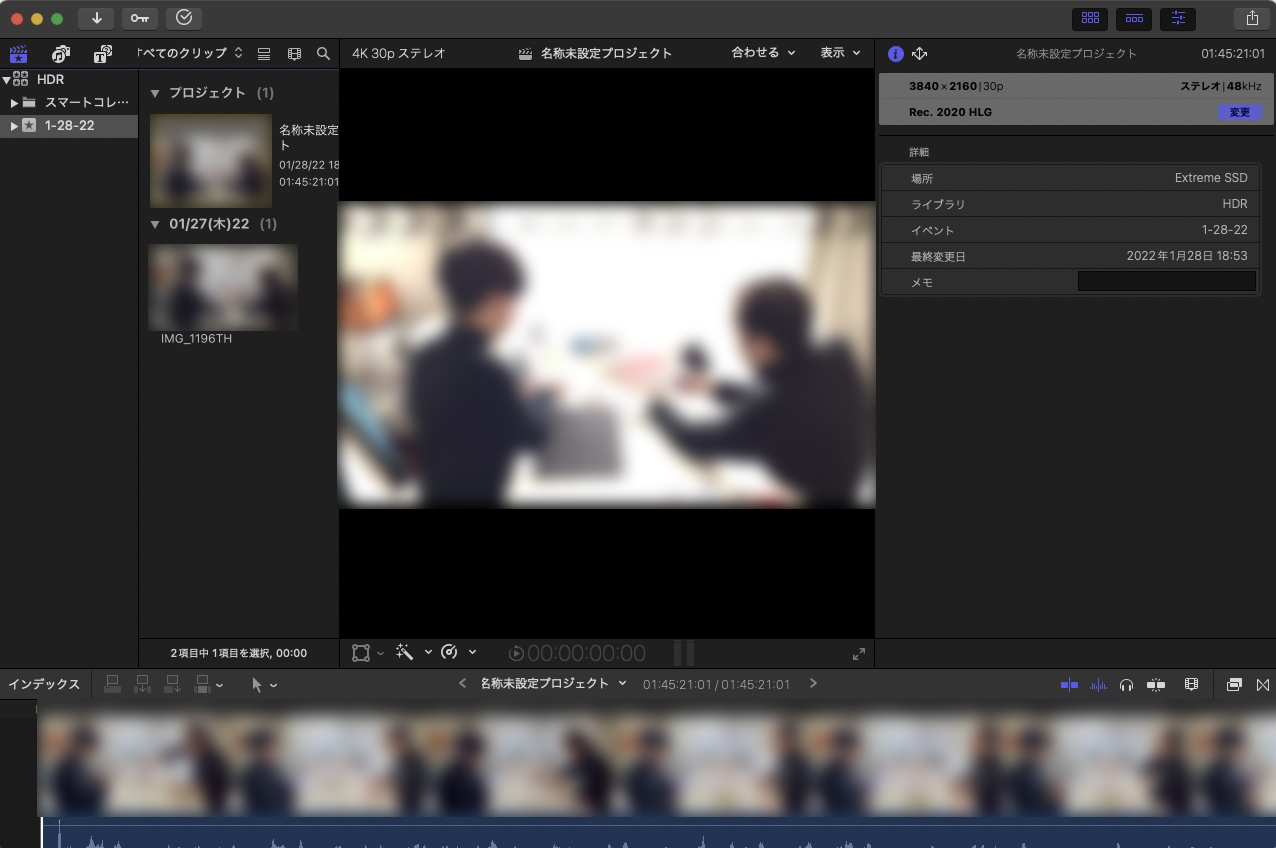Toggle the browser panel visibility
Viewport: 1276px width, 848px height.
point(1090,18)
